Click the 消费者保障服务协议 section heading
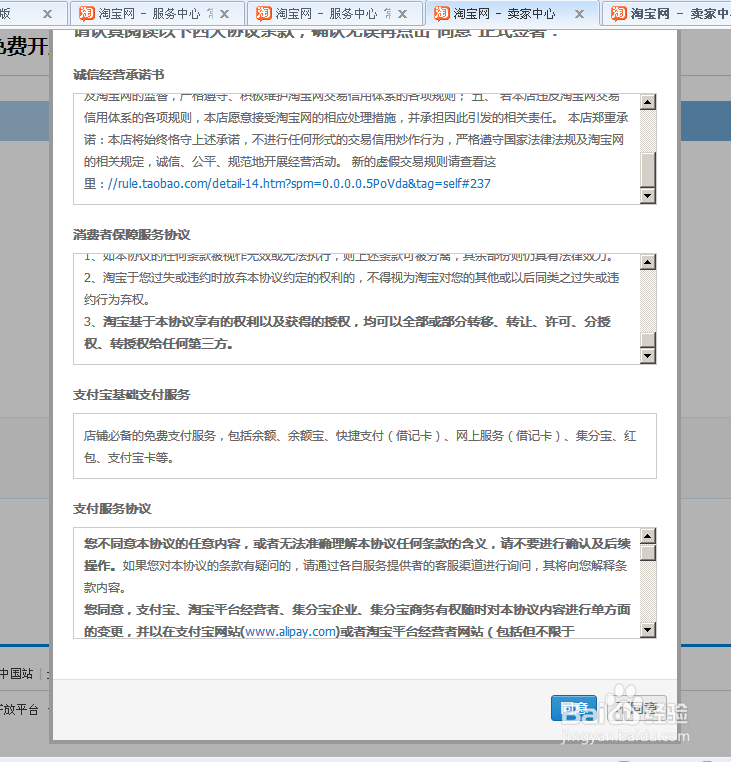Screen dimensions: 731x762 tap(132, 235)
